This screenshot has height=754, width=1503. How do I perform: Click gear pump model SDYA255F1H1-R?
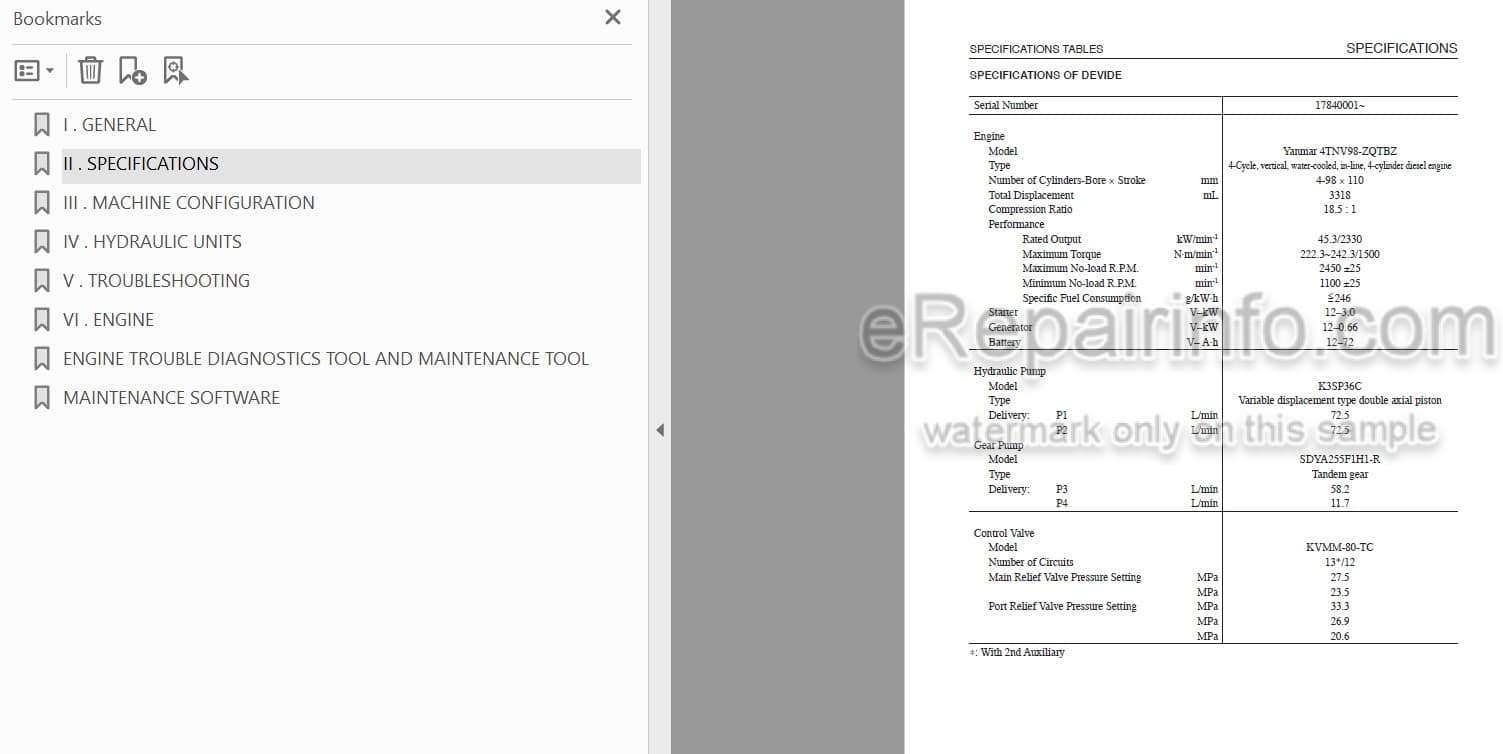point(1339,460)
